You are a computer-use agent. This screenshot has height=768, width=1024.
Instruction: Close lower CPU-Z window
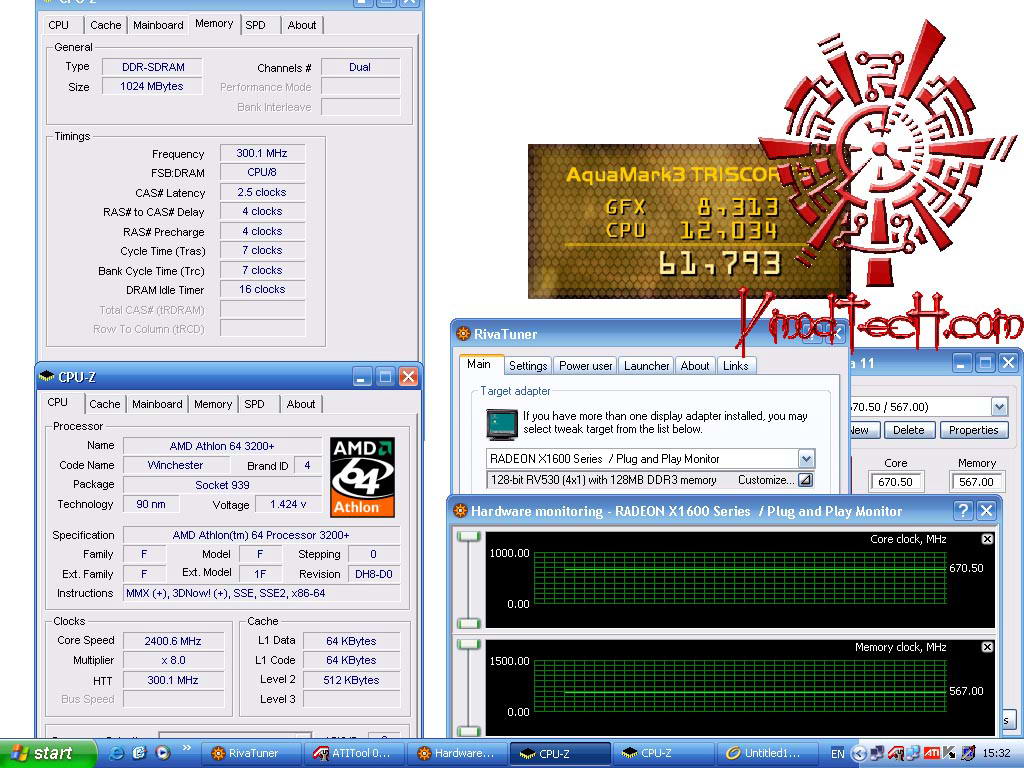point(408,377)
